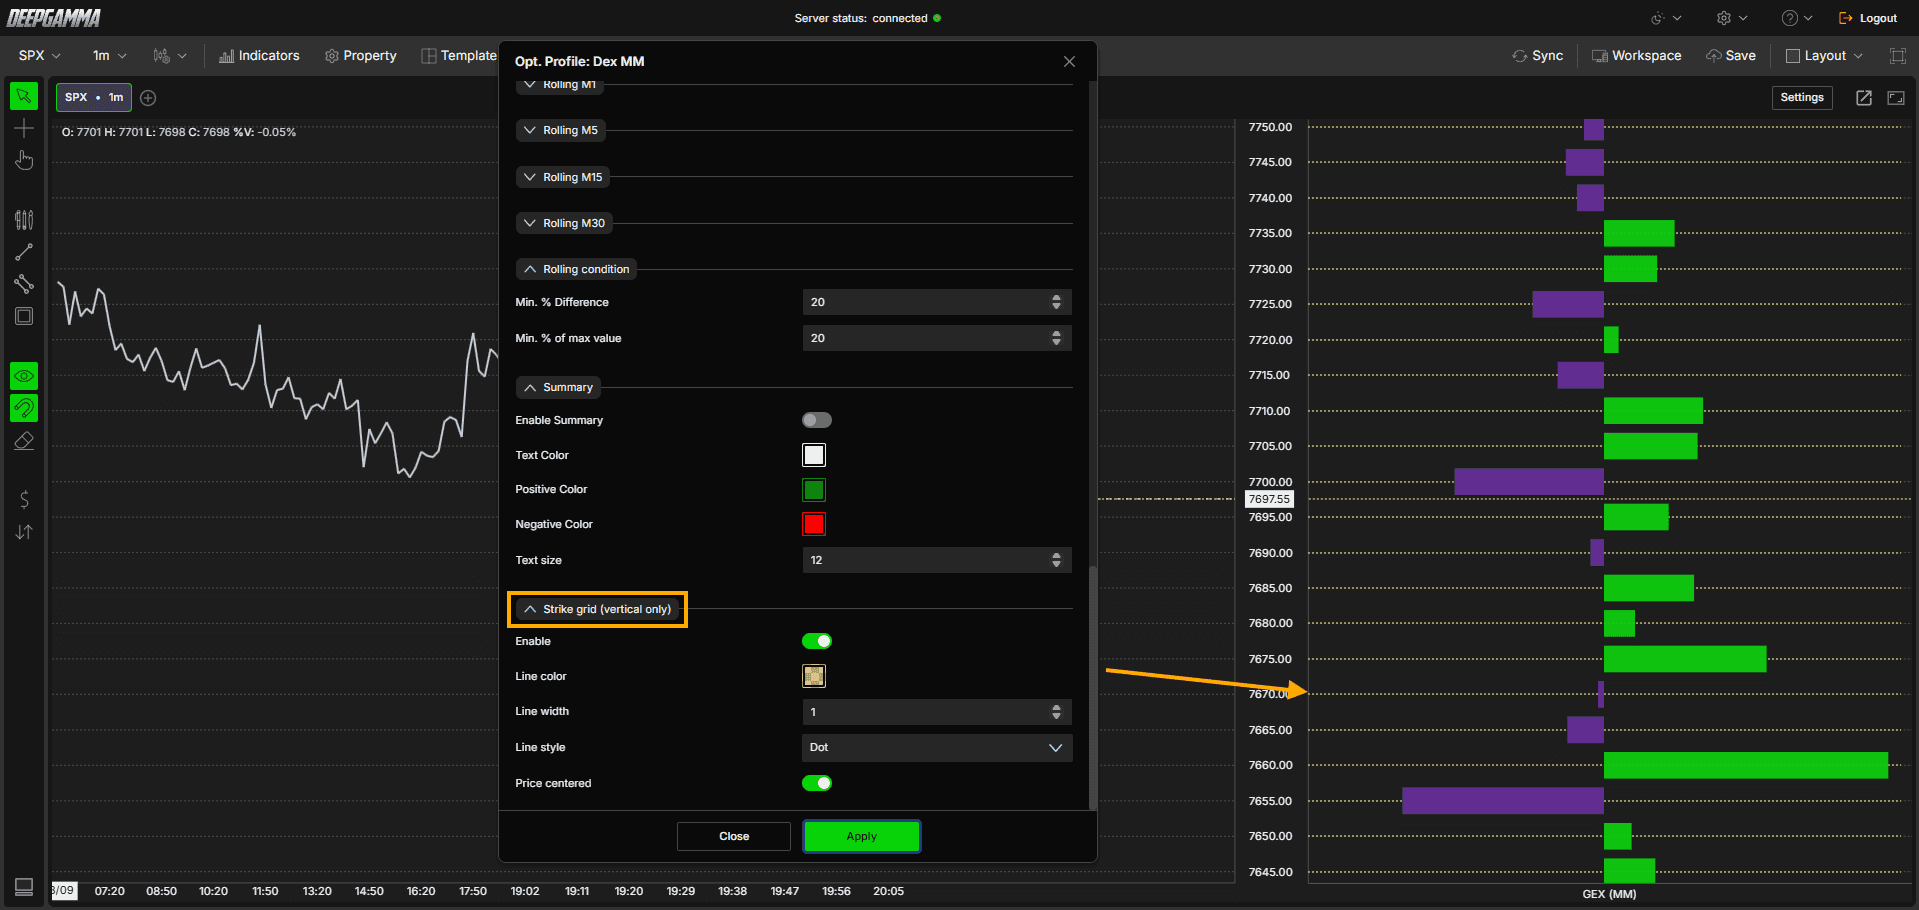Viewport: 1919px width, 910px height.
Task: Open the Layout menu
Action: [x=1824, y=56]
